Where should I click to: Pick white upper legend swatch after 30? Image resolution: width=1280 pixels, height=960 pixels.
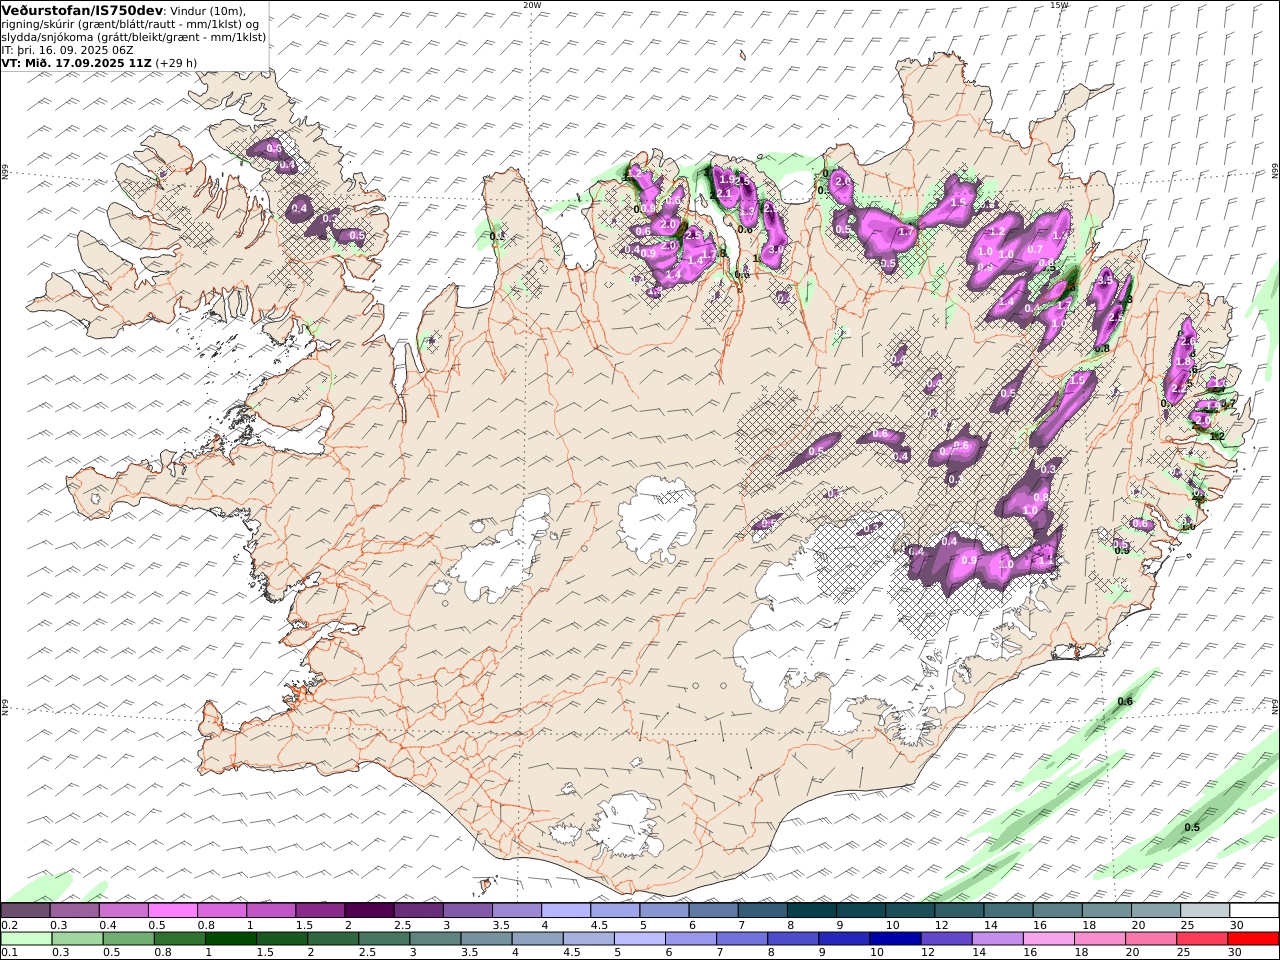tap(1254, 911)
